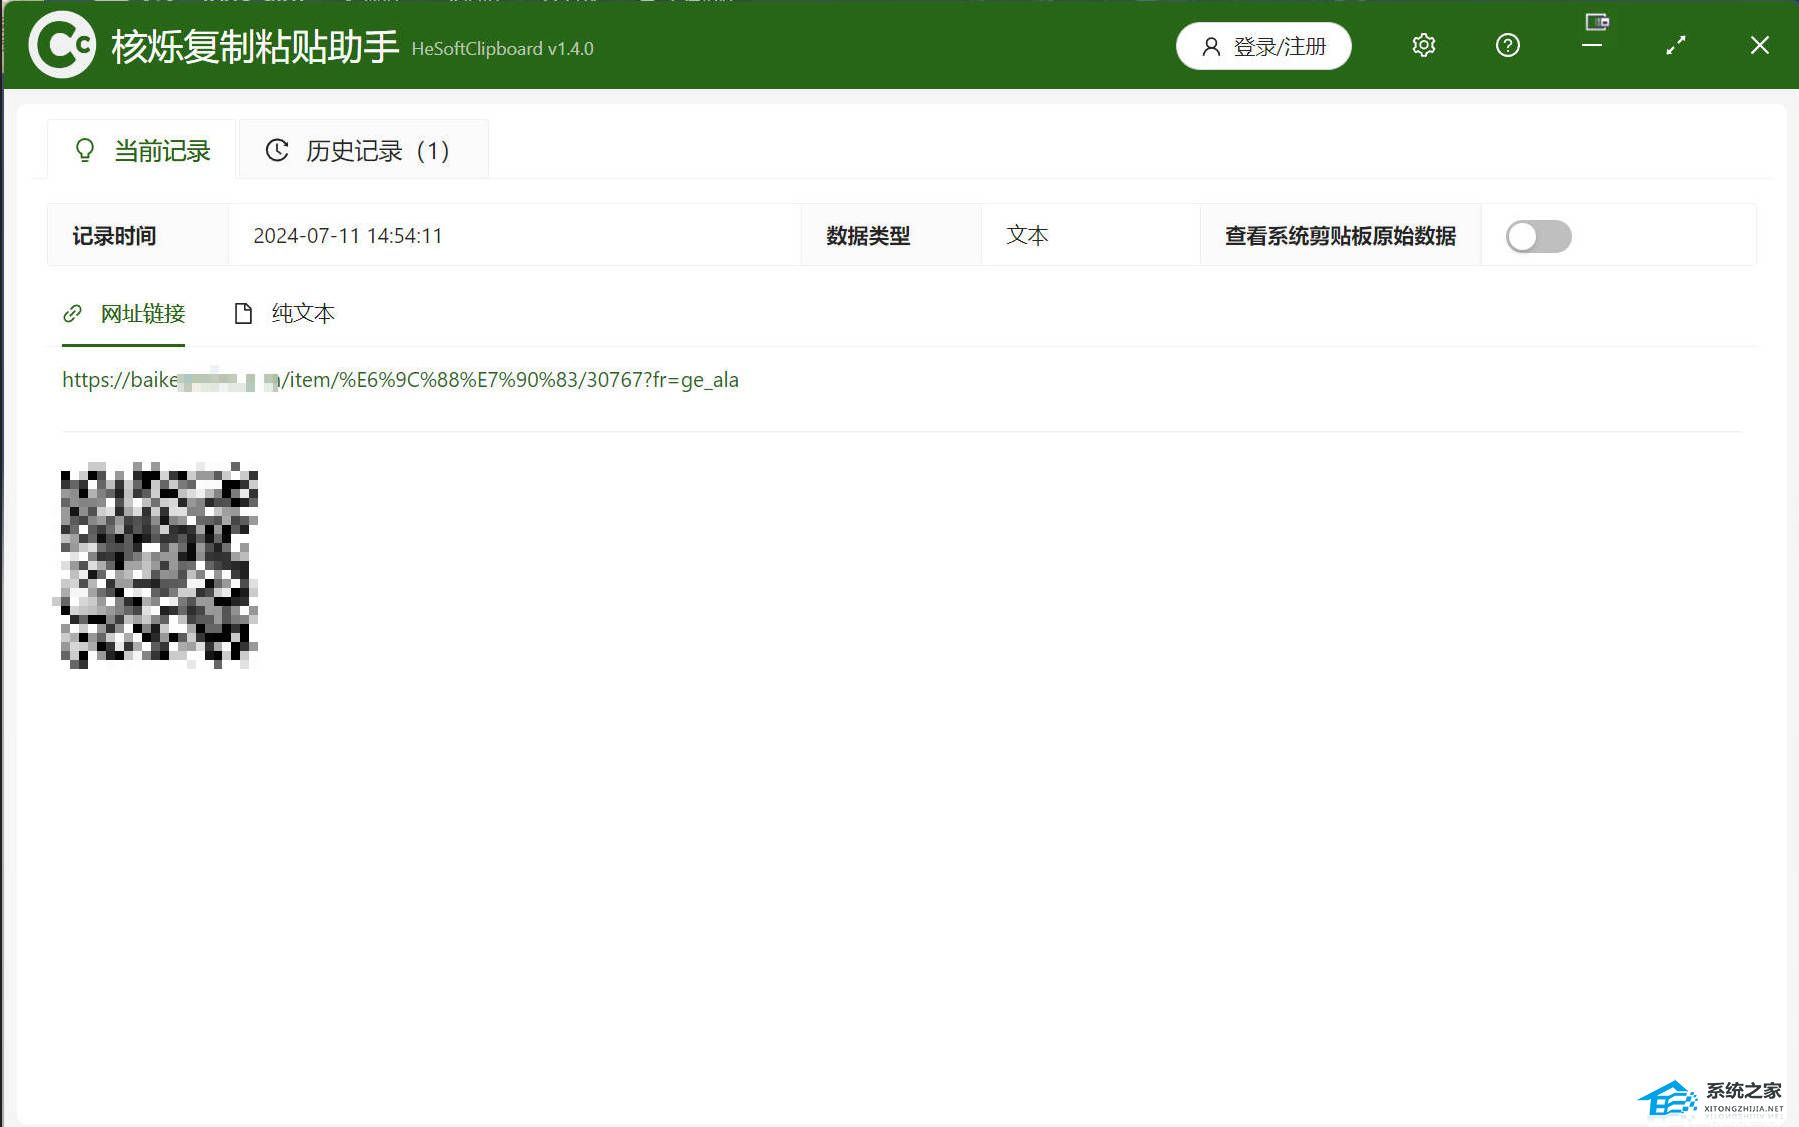Click the 核烁复制粘贴助手 title text

(x=255, y=47)
